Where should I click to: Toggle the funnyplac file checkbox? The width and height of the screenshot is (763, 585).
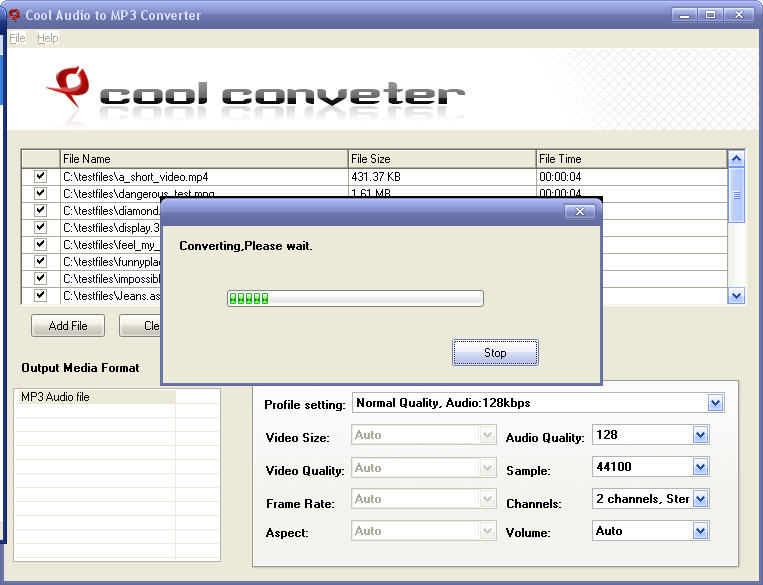pyautogui.click(x=40, y=261)
